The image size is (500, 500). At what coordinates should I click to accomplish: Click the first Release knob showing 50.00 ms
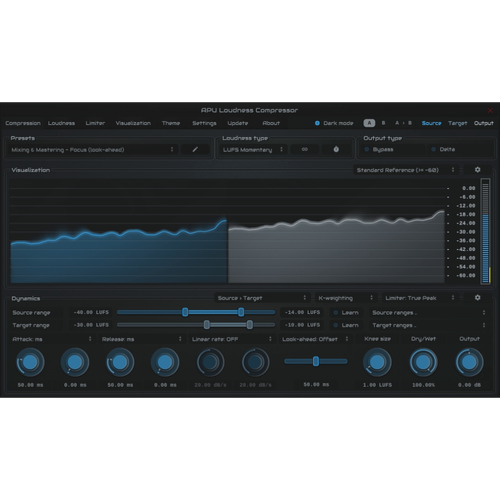[120, 362]
